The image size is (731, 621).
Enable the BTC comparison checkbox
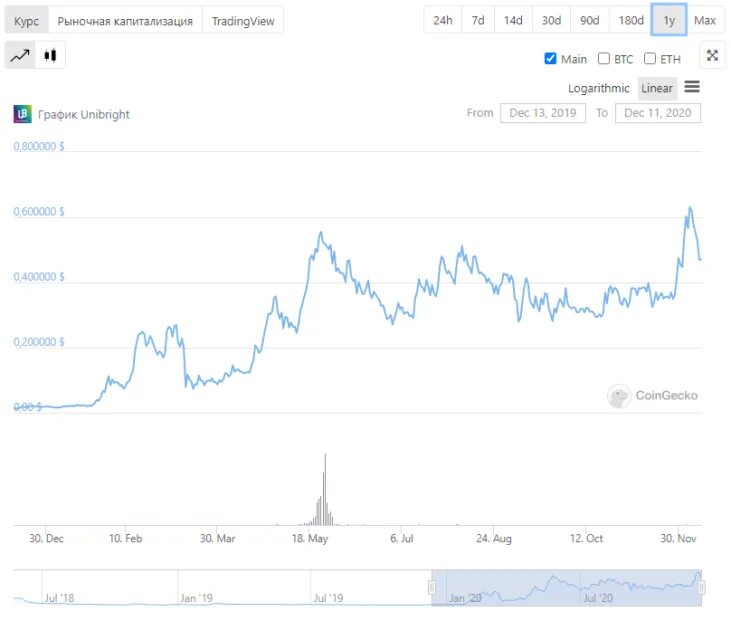pyautogui.click(x=604, y=58)
